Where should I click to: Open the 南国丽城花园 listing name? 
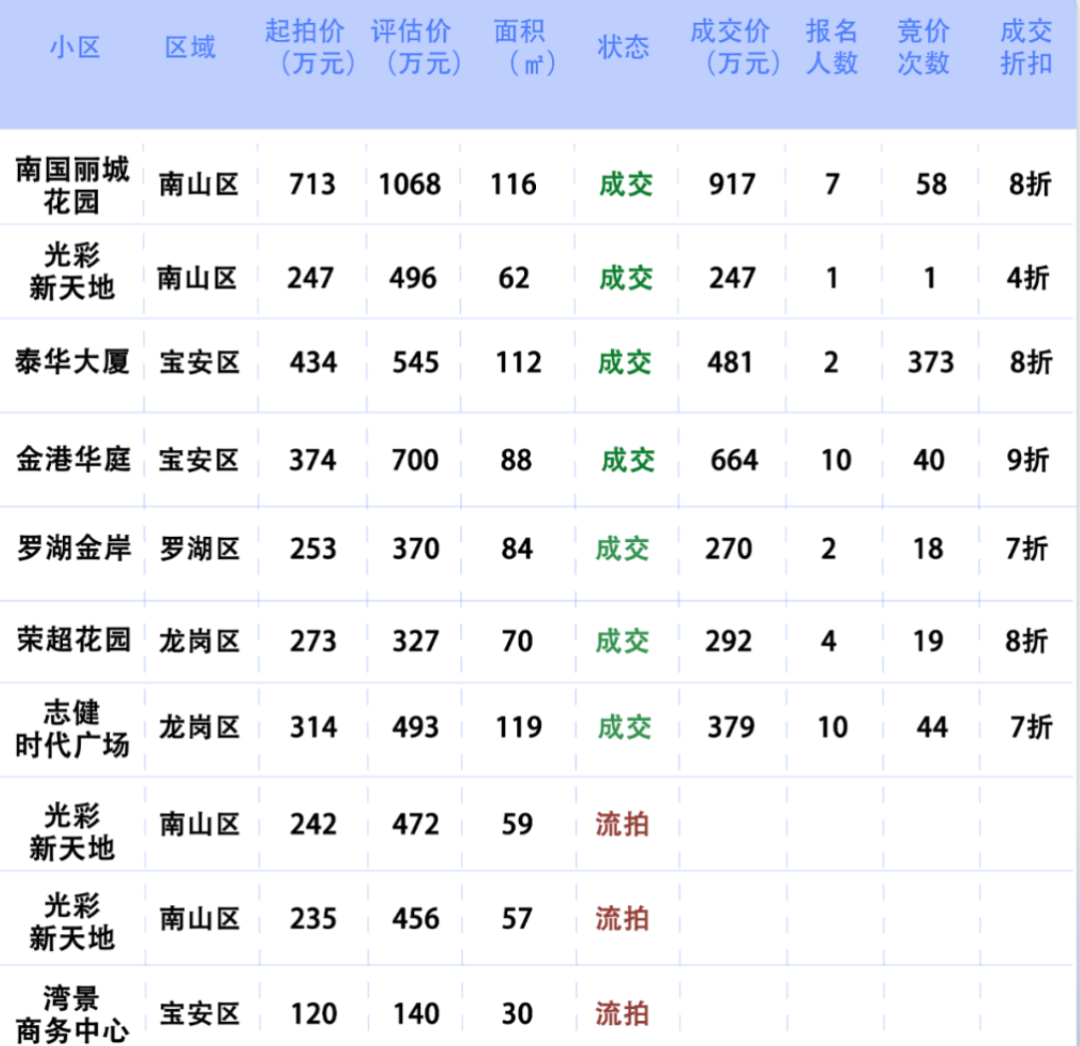click(x=72, y=185)
